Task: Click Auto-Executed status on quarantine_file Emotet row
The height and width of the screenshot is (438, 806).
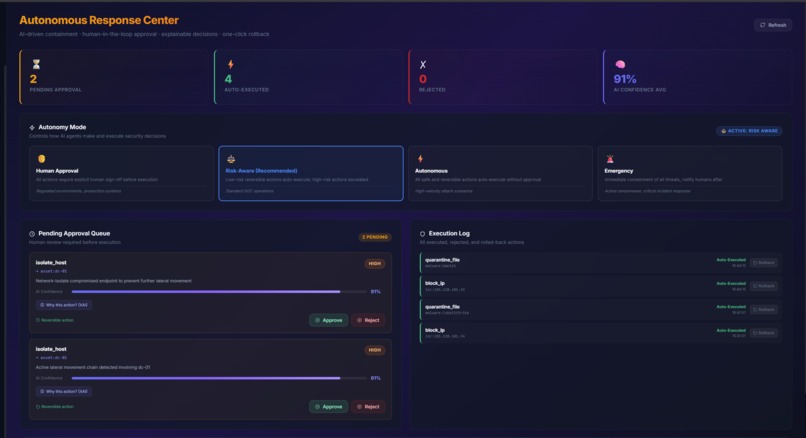Action: pos(731,260)
